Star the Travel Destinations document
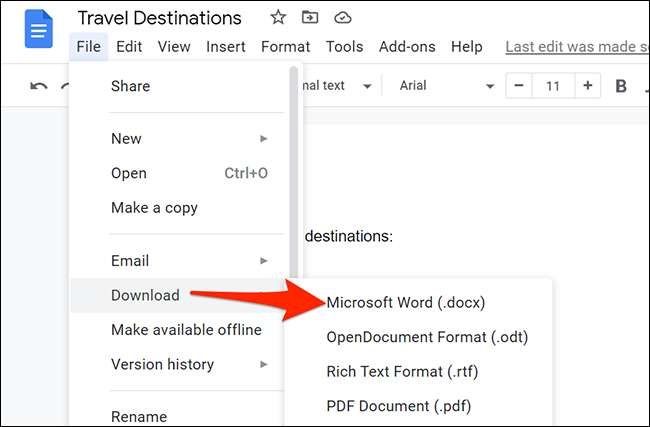This screenshot has height=427, width=650. (278, 18)
